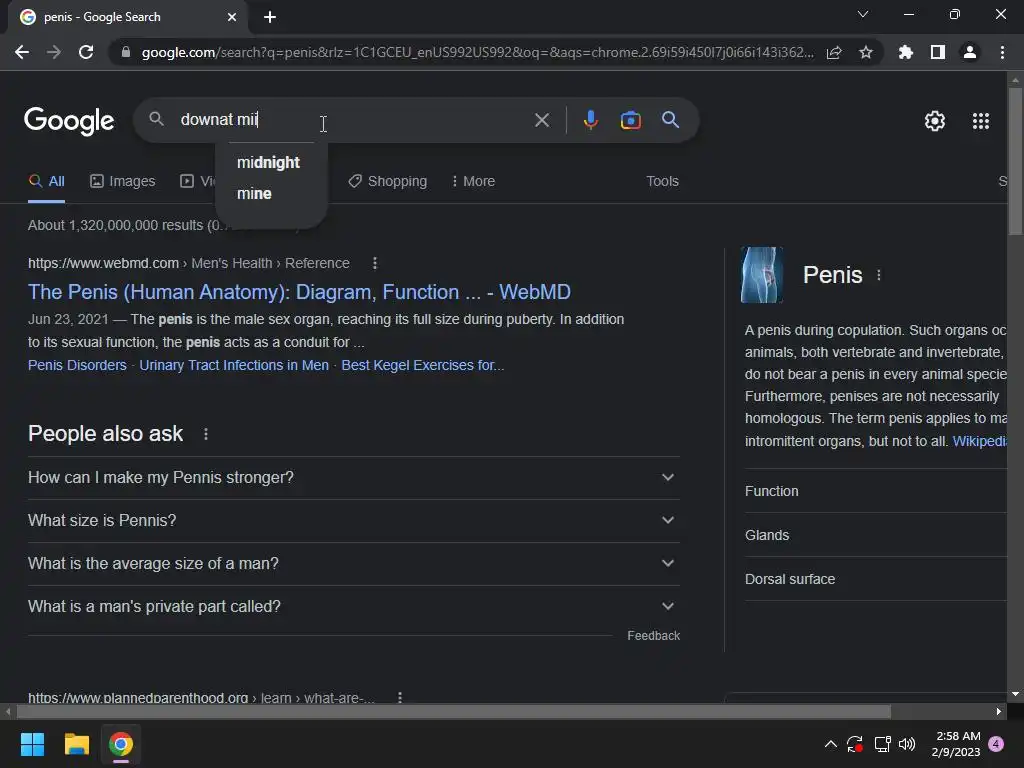Screen dimensions: 1024x768
Task: Click the network tray icon
Action: click(x=882, y=744)
